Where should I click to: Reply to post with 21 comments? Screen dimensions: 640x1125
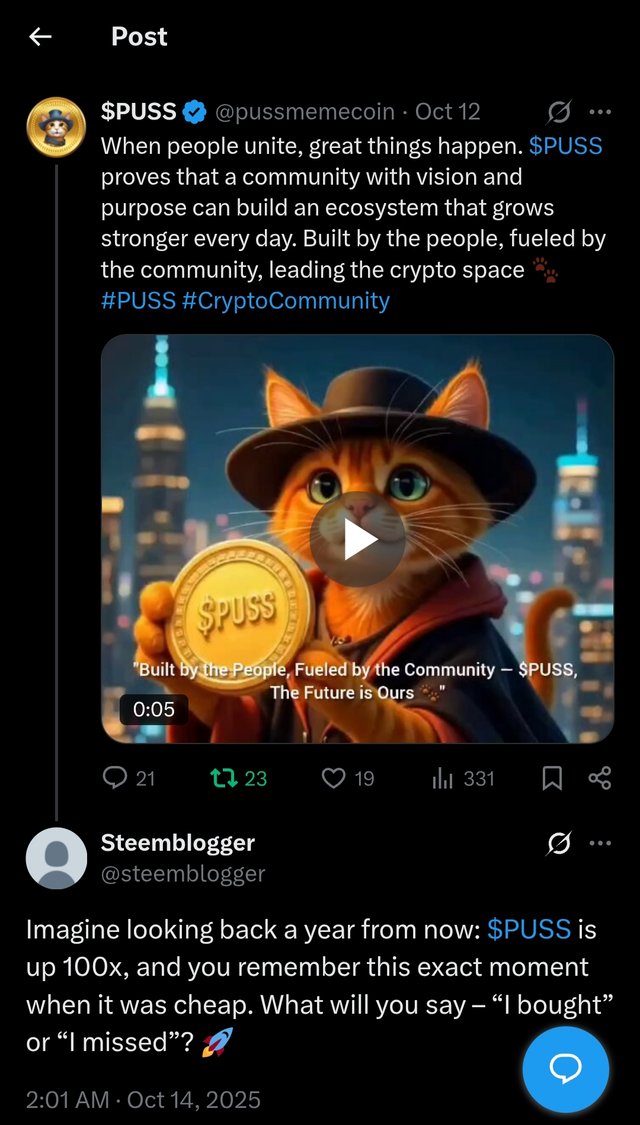[x=129, y=778]
